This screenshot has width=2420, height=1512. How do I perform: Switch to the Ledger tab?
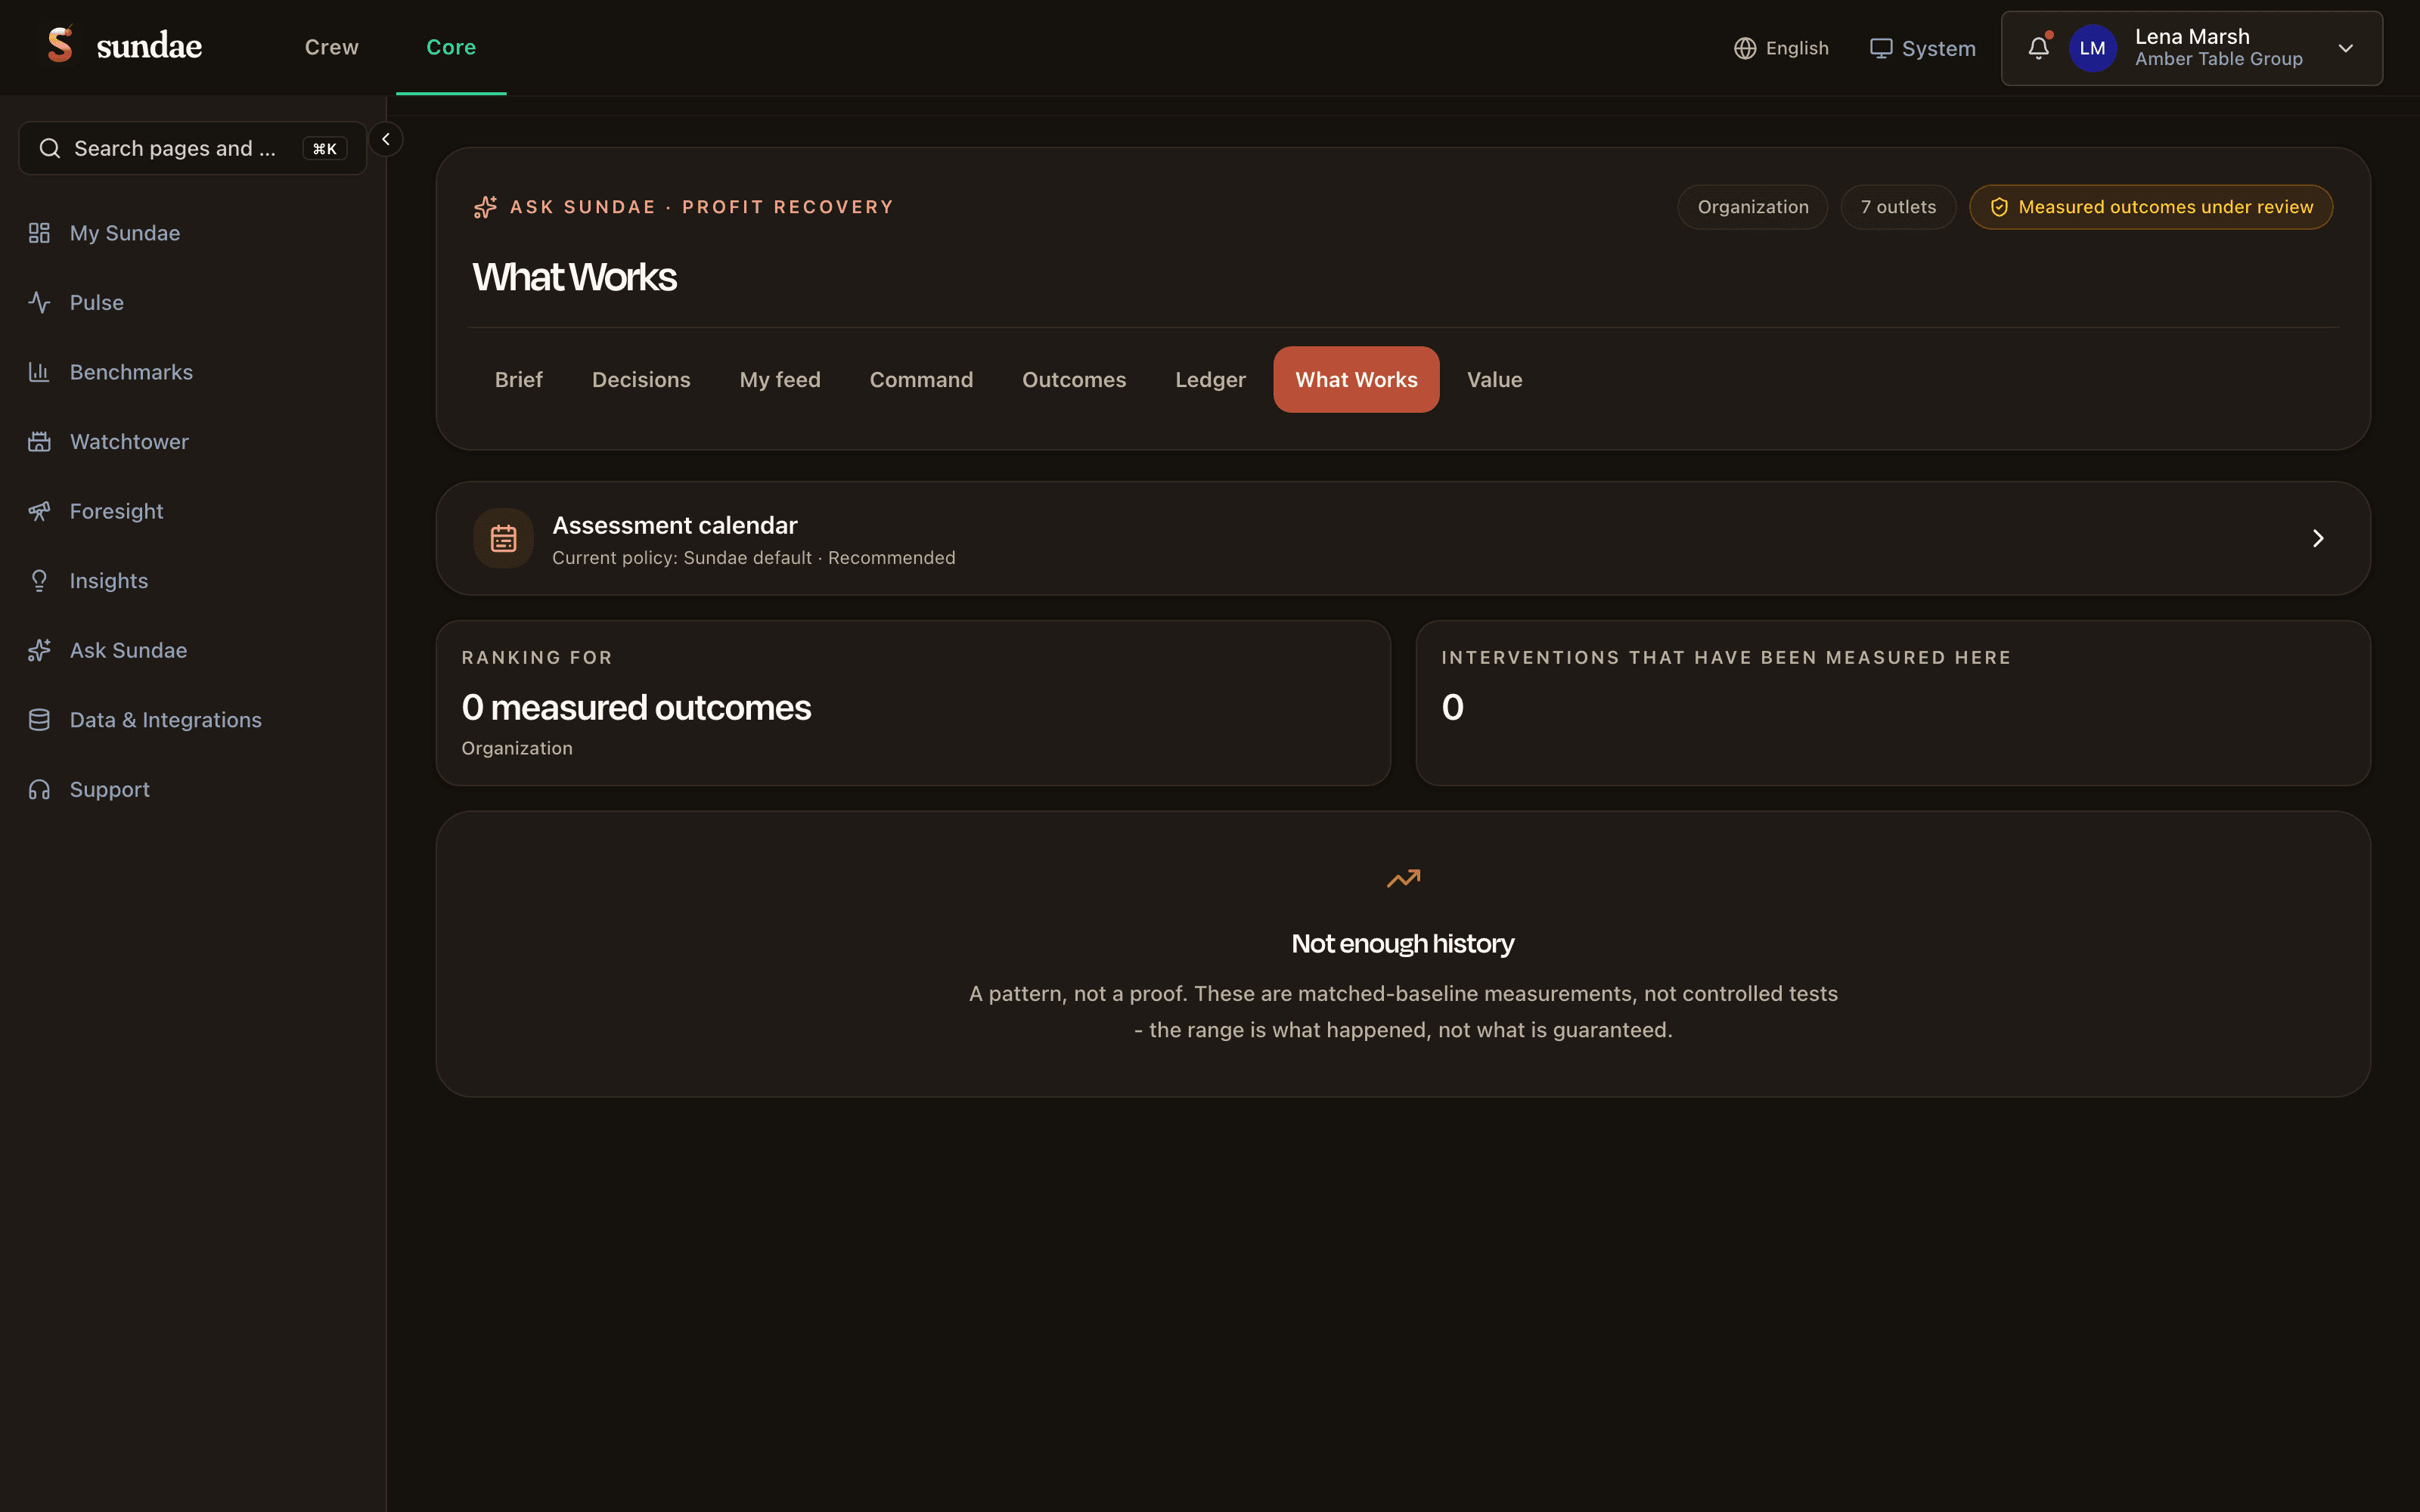click(x=1210, y=380)
